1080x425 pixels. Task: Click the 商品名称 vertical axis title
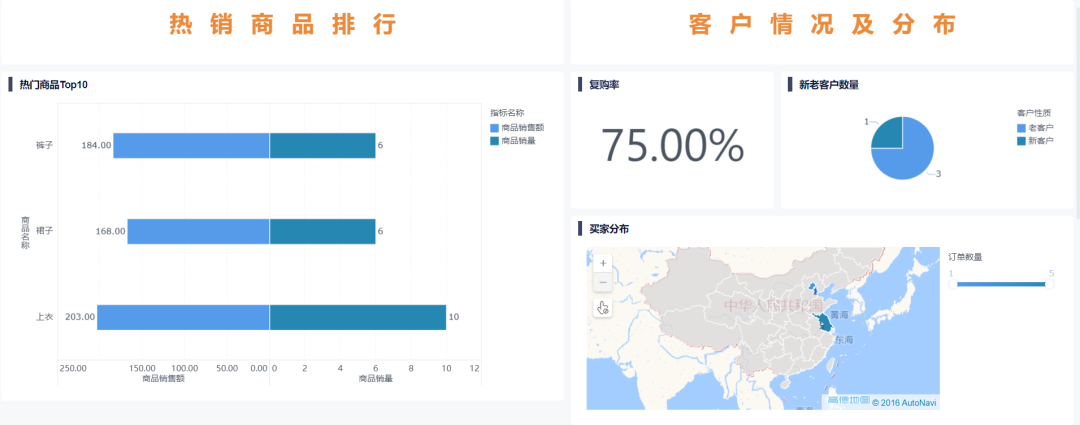[x=25, y=231]
